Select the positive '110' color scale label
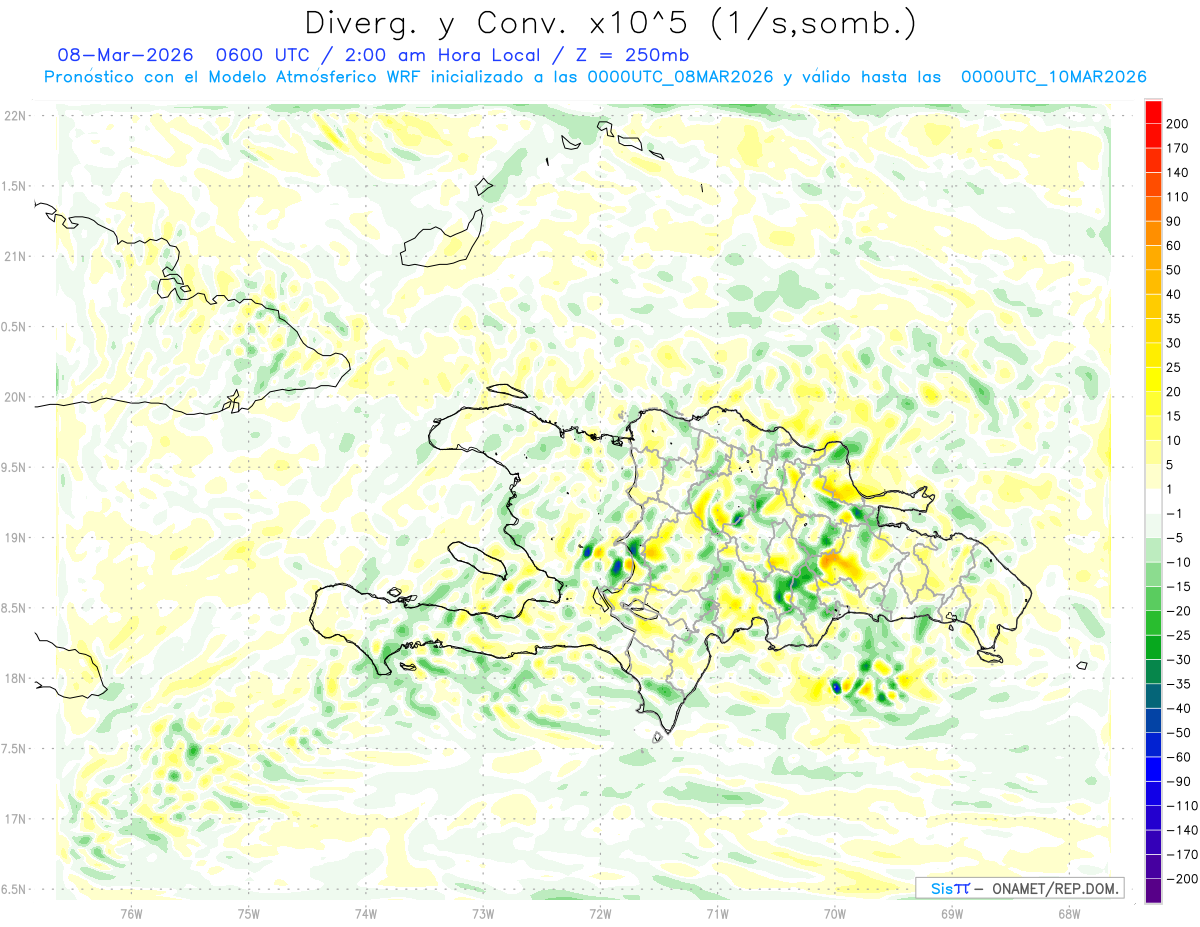 (x=1179, y=197)
